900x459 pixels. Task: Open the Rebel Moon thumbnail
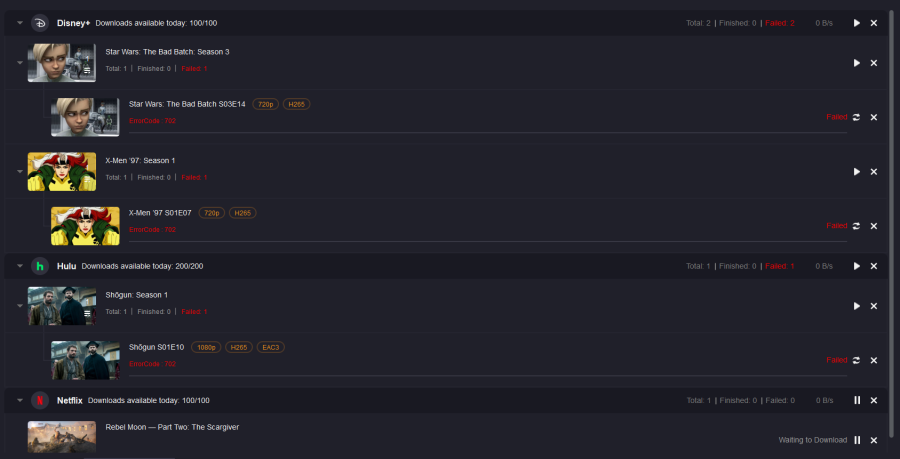coord(62,438)
